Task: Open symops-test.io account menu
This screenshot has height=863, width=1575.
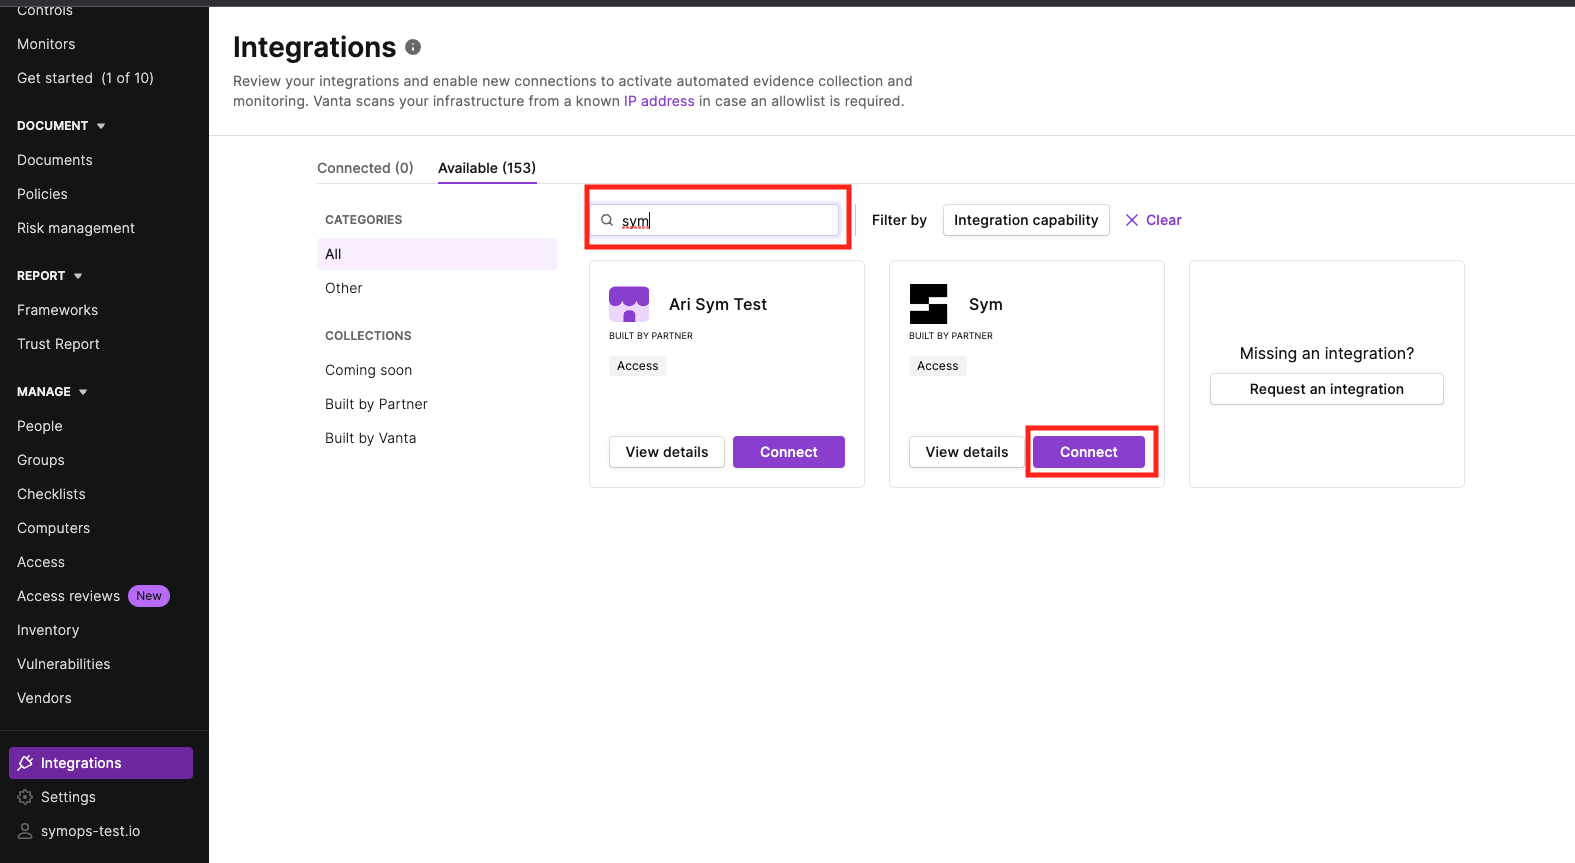Action: click(x=90, y=831)
